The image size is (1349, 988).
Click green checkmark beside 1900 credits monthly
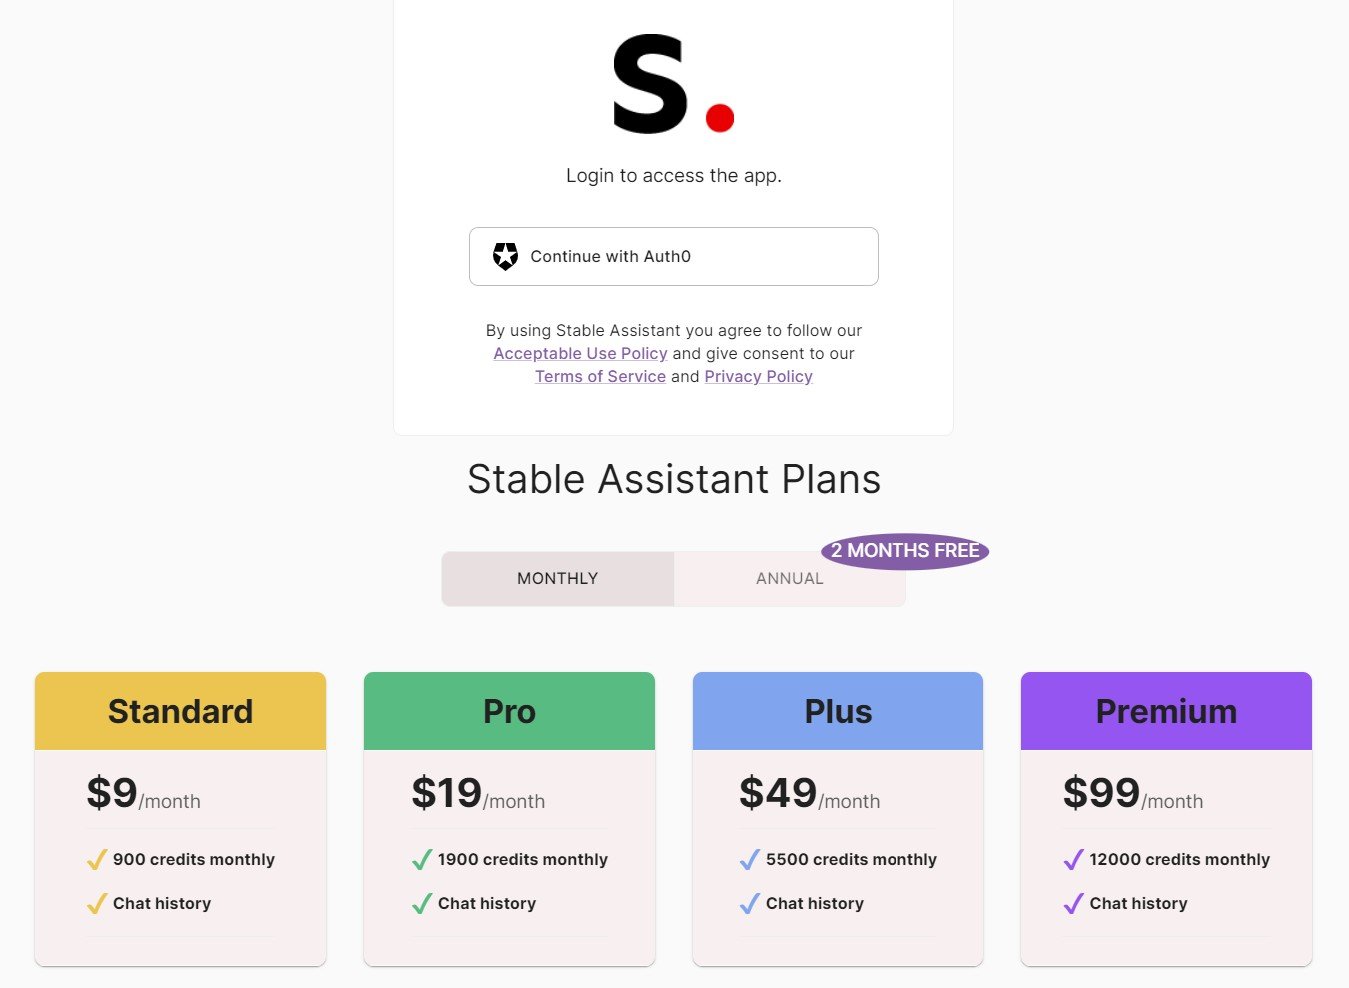(422, 860)
